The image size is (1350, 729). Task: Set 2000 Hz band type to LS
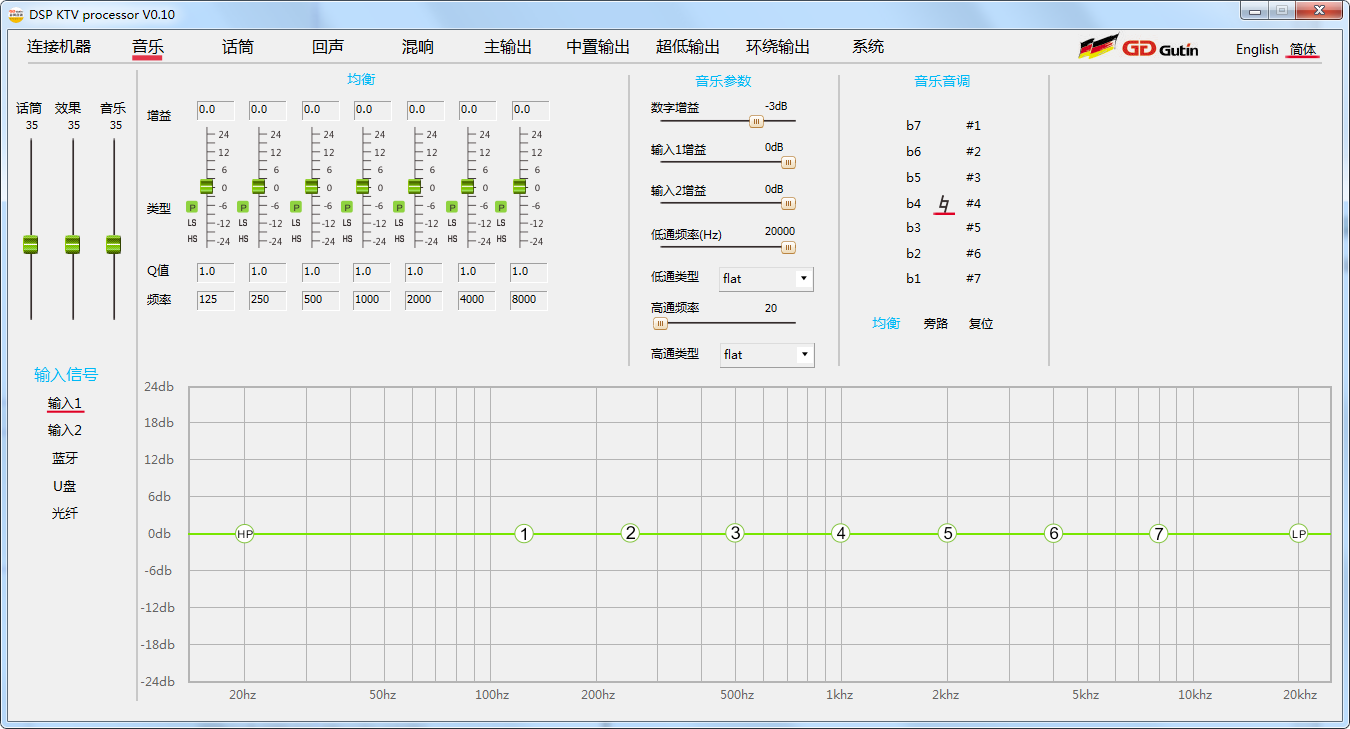tap(399, 223)
